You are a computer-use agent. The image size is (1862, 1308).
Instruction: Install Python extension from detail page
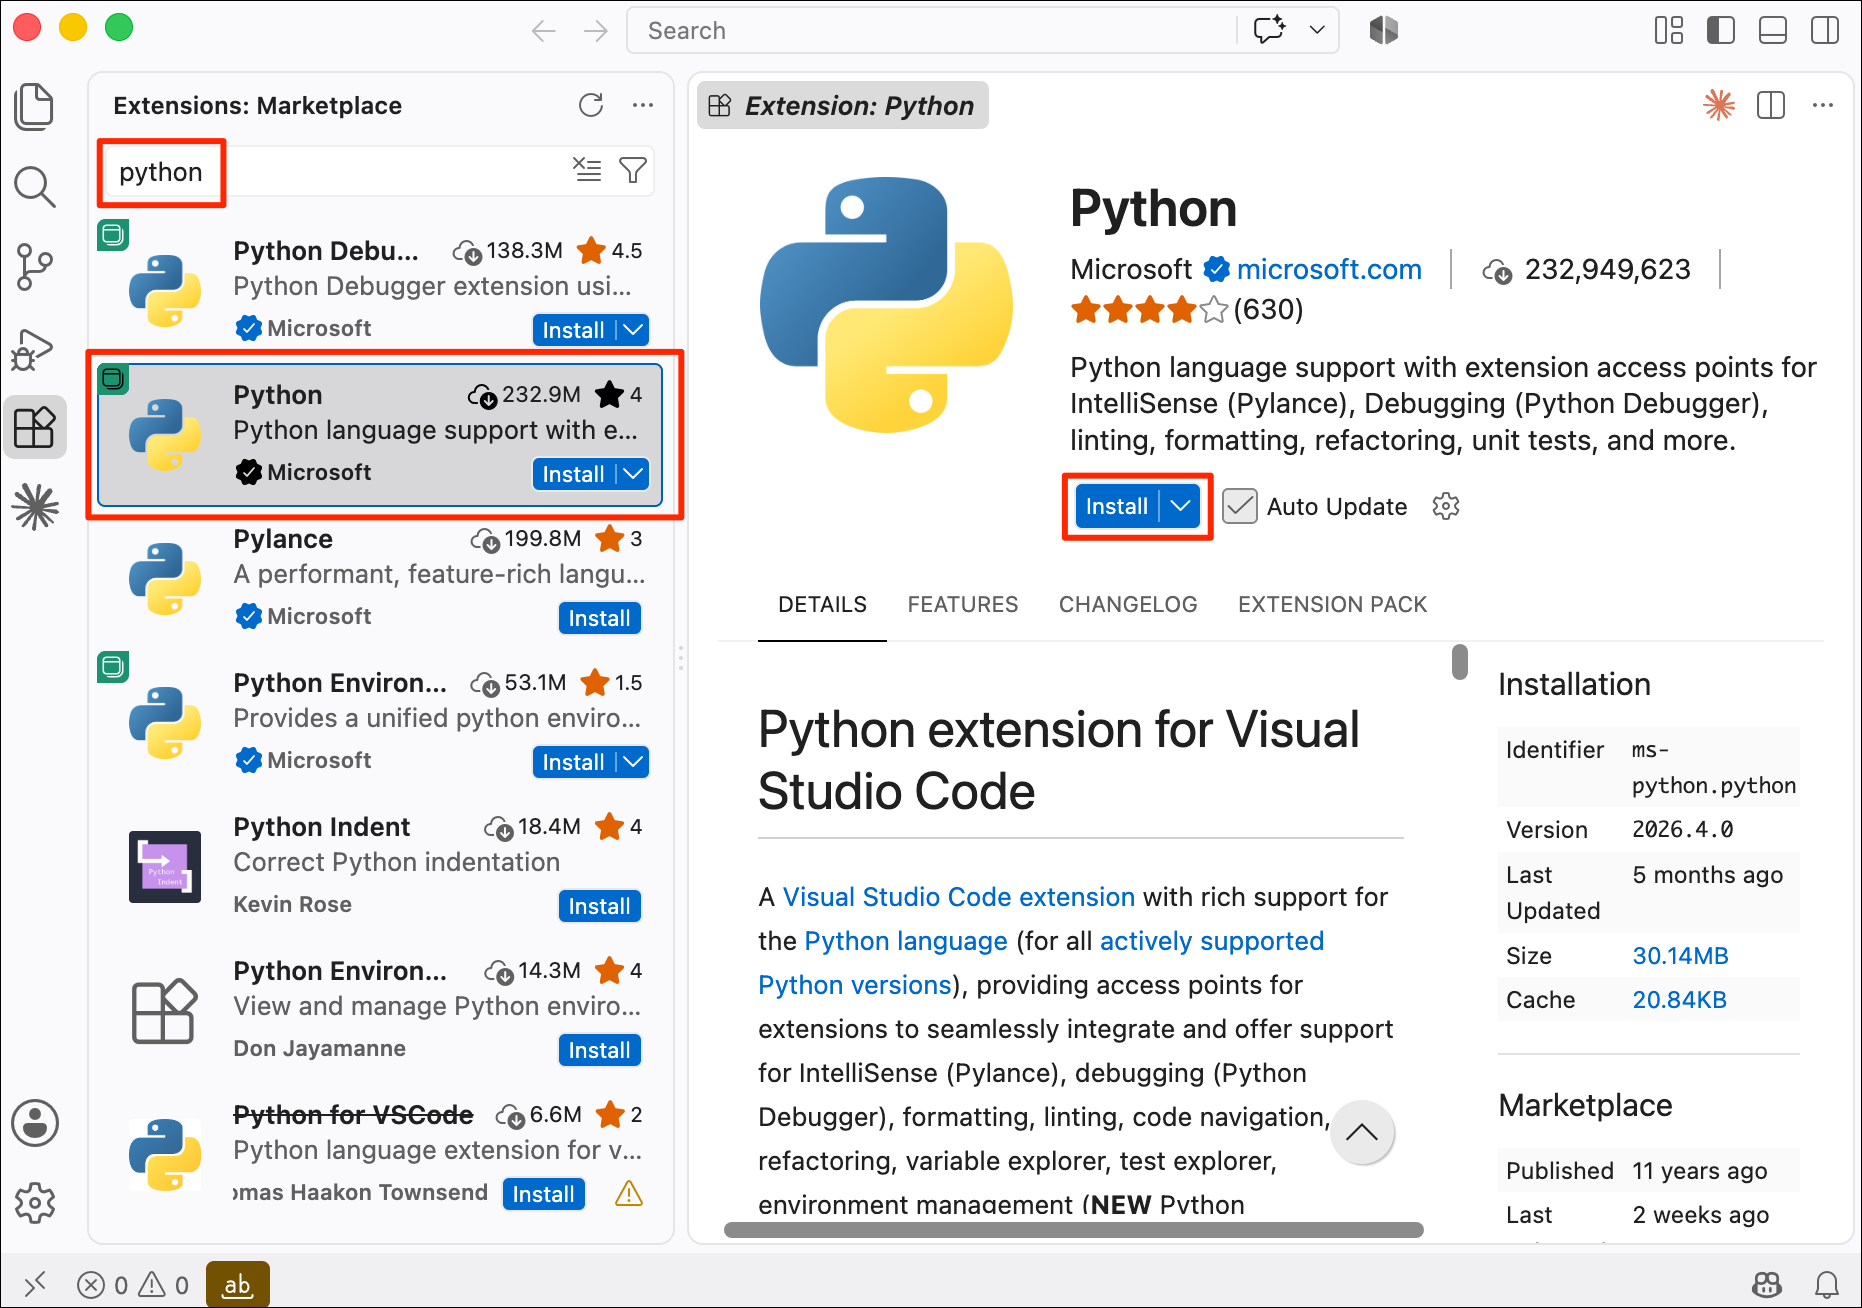(x=1116, y=506)
